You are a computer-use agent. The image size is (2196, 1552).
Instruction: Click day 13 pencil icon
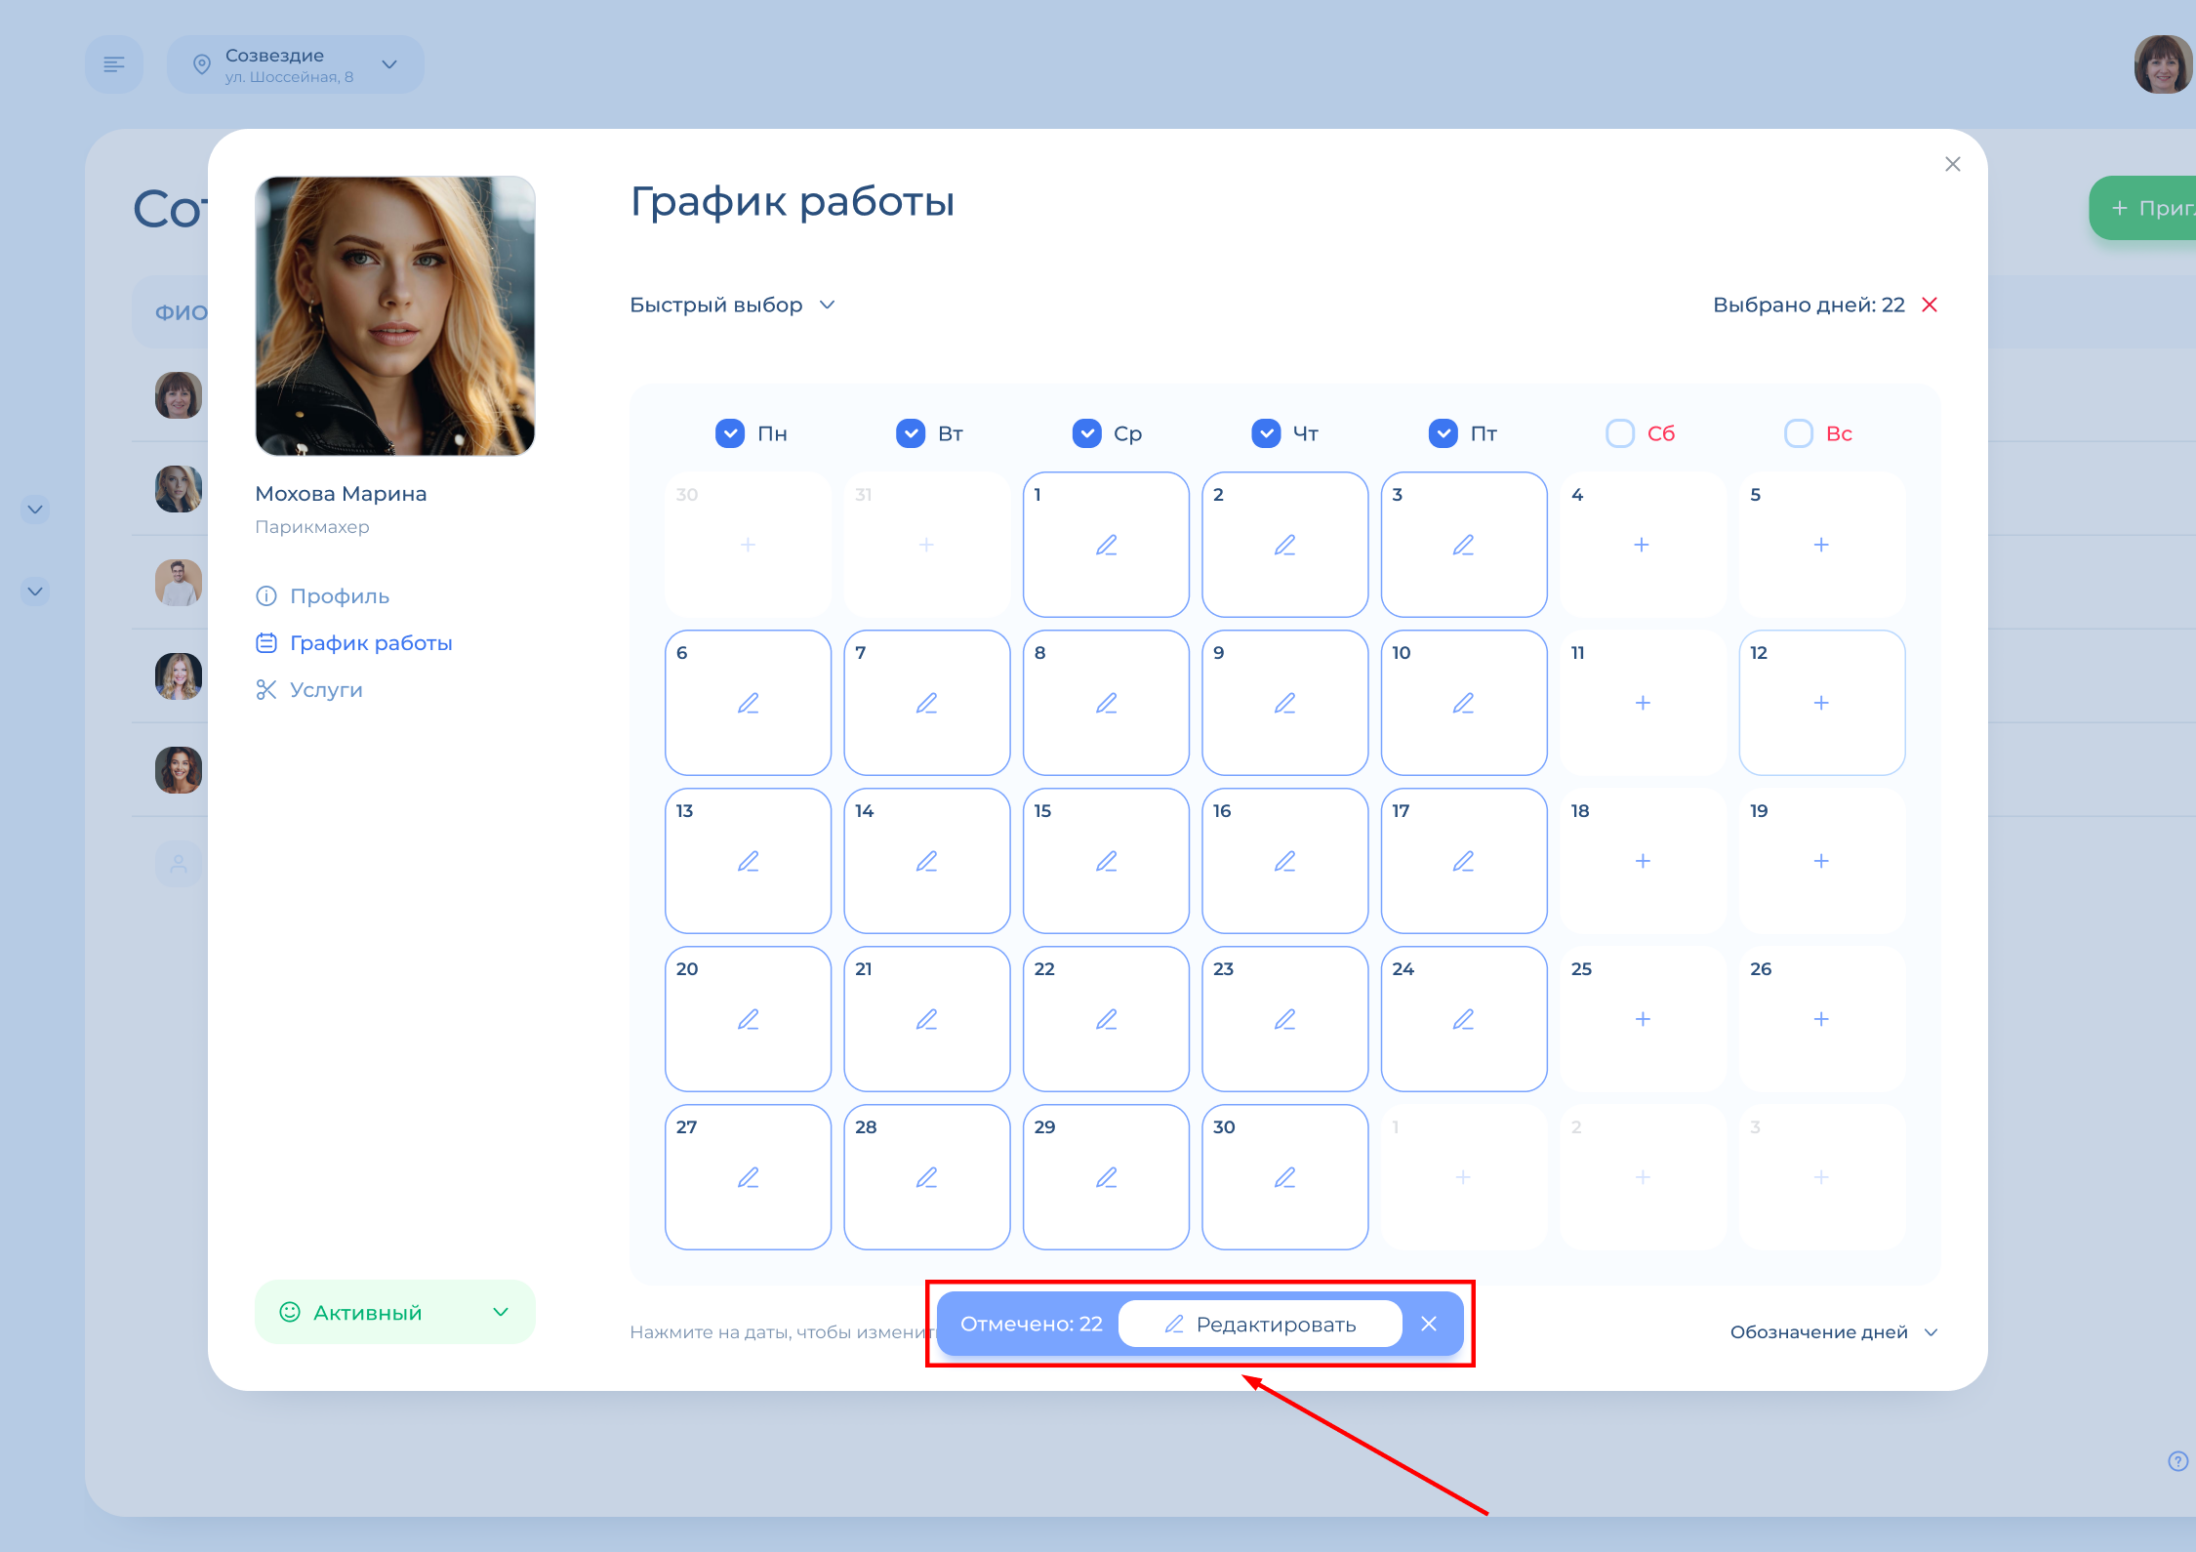click(748, 861)
